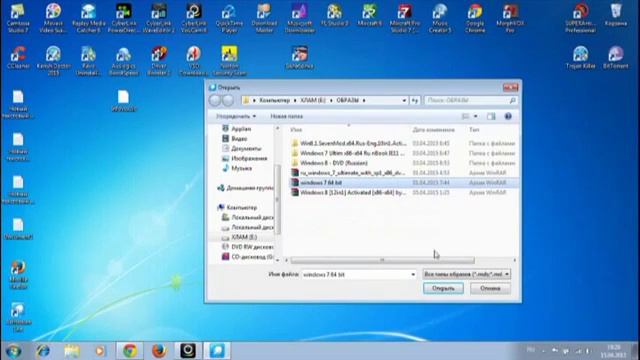This screenshot has width=640, height=360.
Task: Open the Driver Booster desktop shortcut
Action: 158,60
